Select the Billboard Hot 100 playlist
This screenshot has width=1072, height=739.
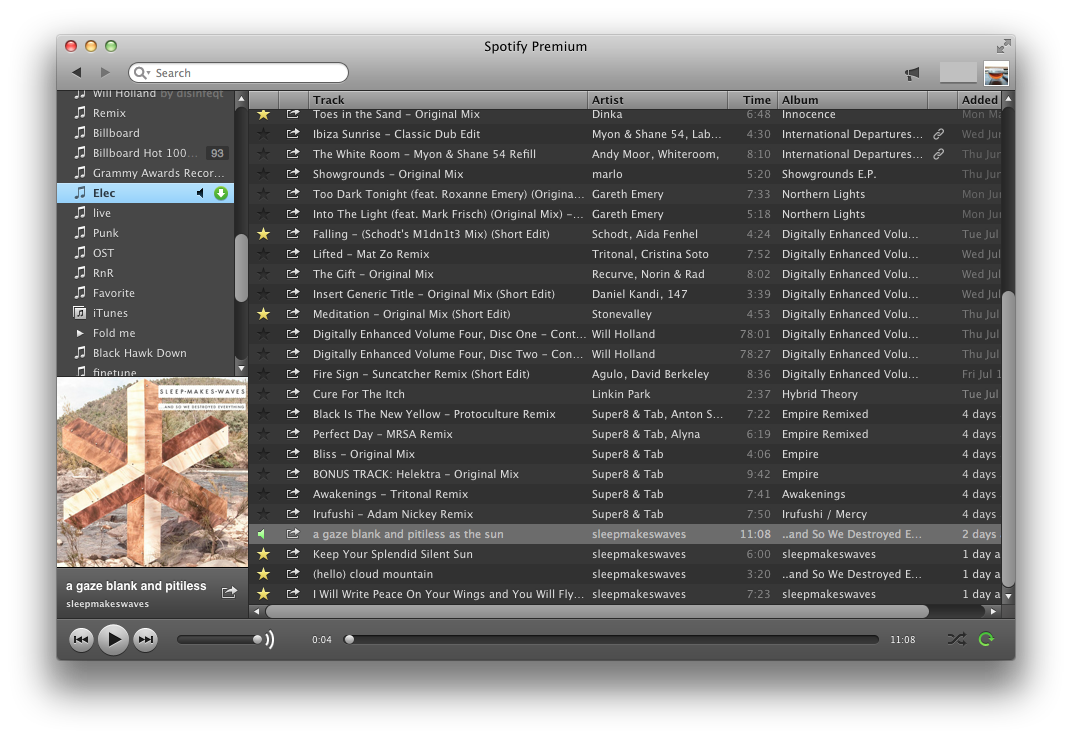point(145,153)
